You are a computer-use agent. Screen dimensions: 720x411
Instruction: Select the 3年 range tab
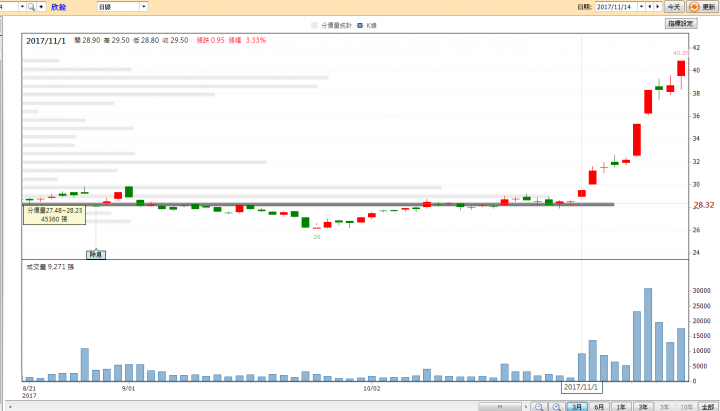tap(643, 407)
